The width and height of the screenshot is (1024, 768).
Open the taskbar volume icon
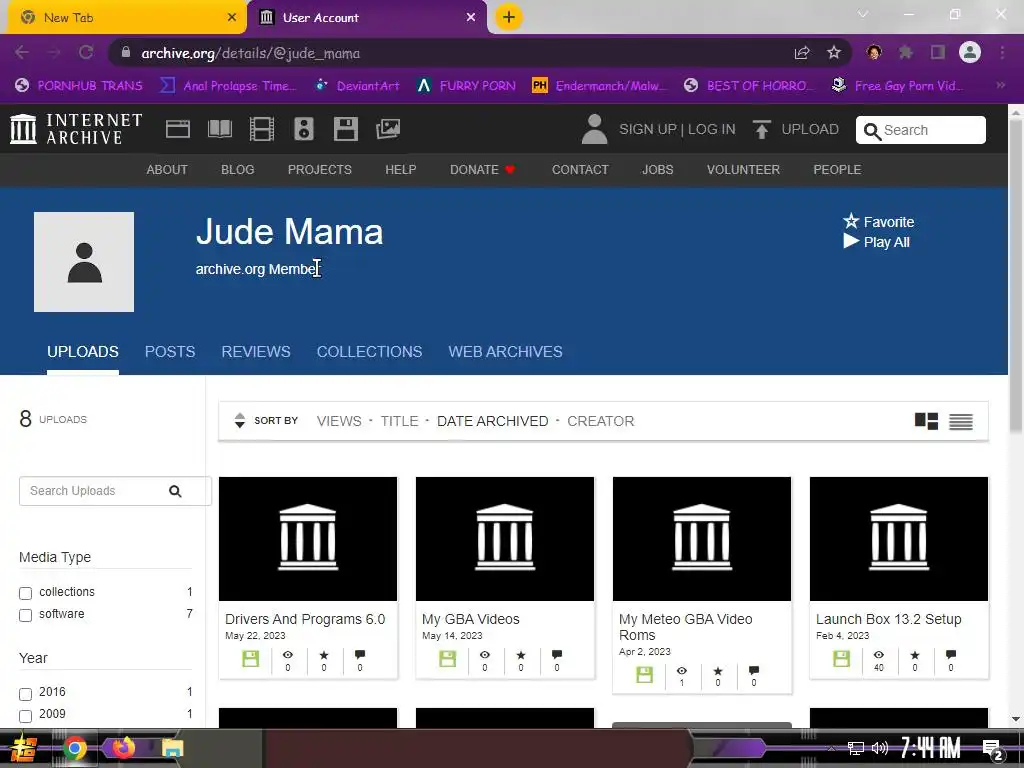880,748
